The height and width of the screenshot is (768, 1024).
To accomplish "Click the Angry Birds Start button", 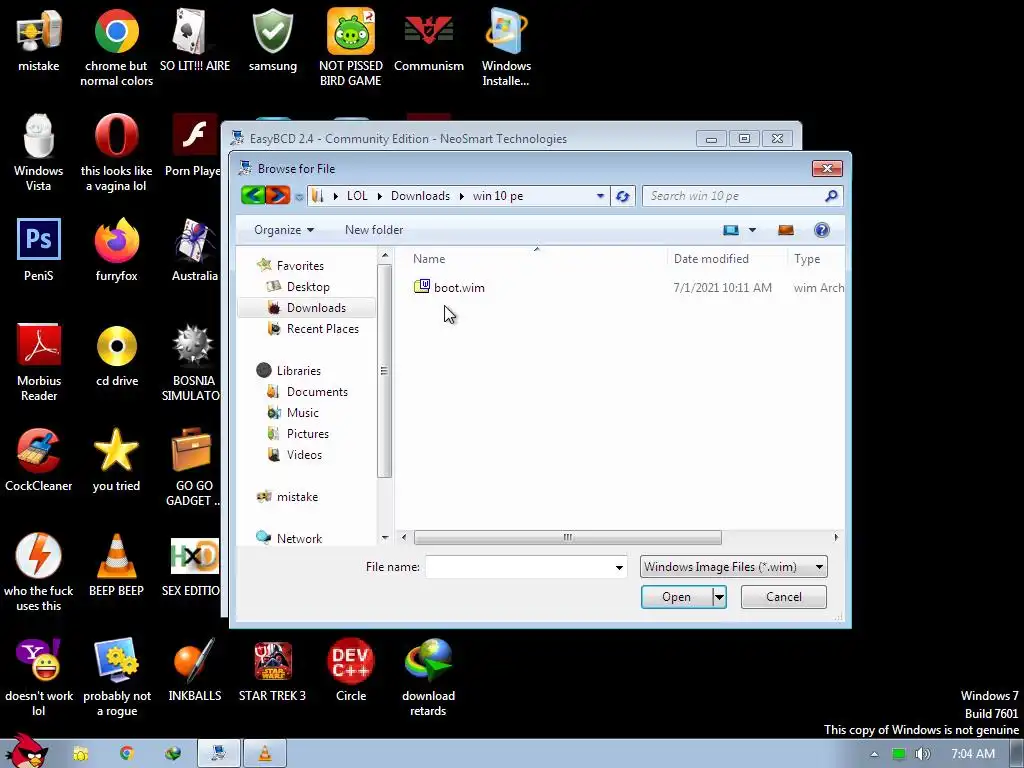I will [27, 751].
